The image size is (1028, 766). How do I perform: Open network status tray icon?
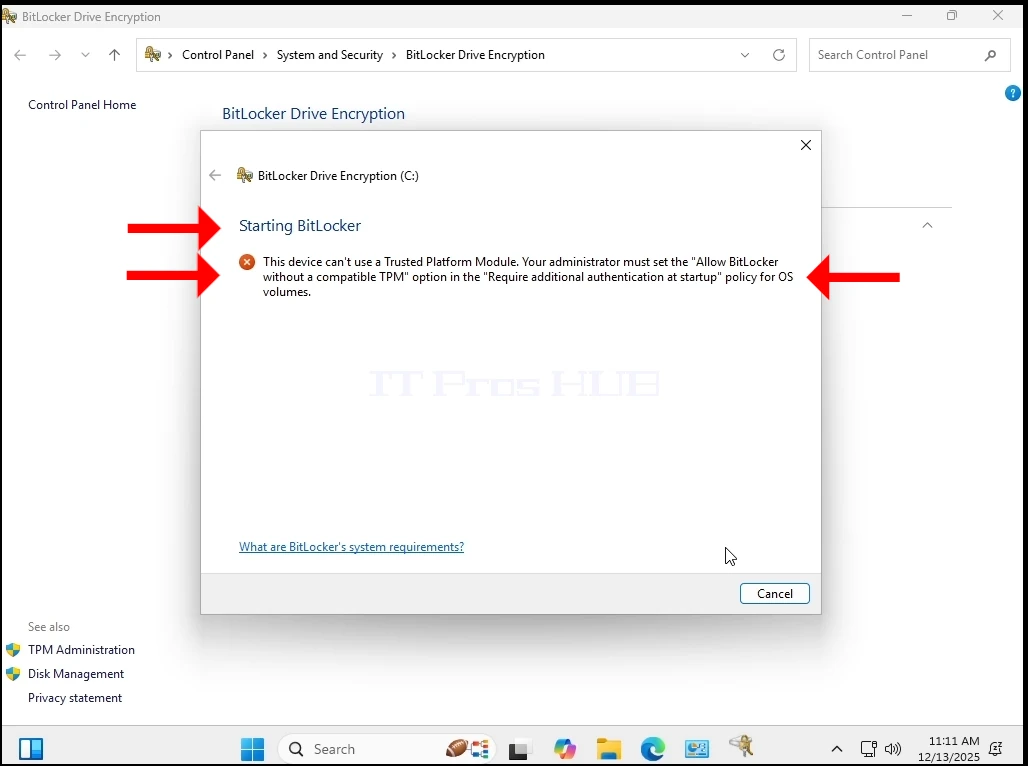[869, 749]
